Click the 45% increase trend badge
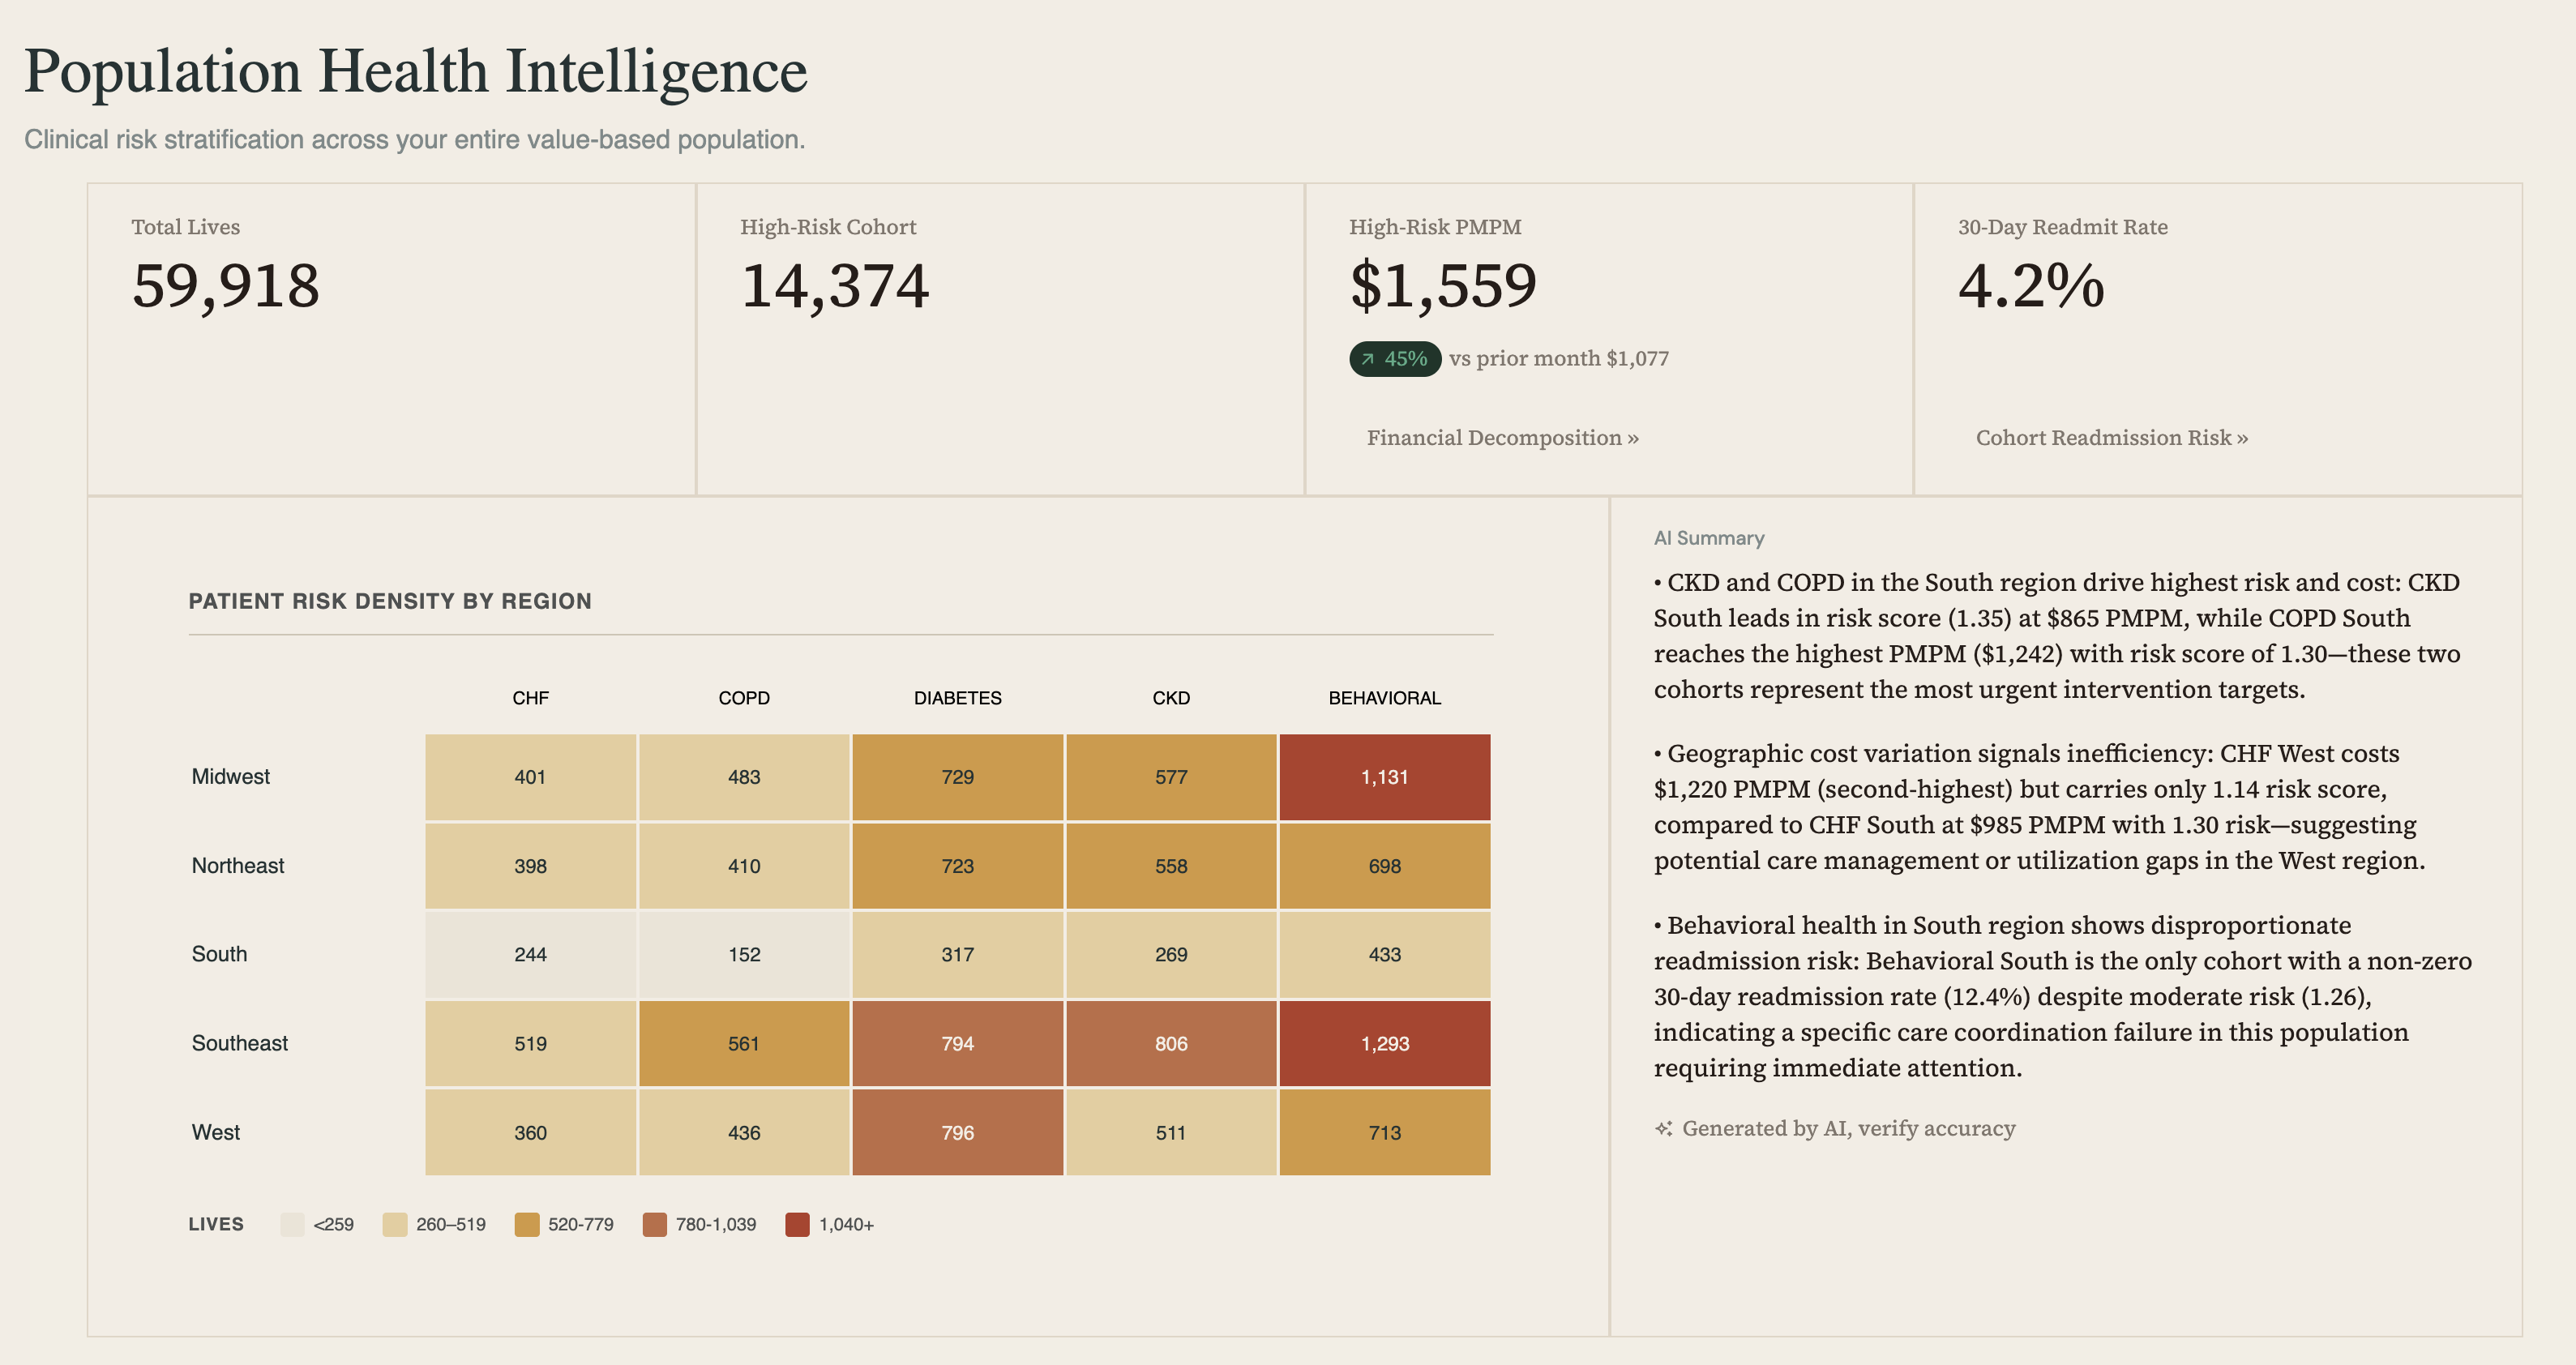Viewport: 2576px width, 1365px height. 1395,359
